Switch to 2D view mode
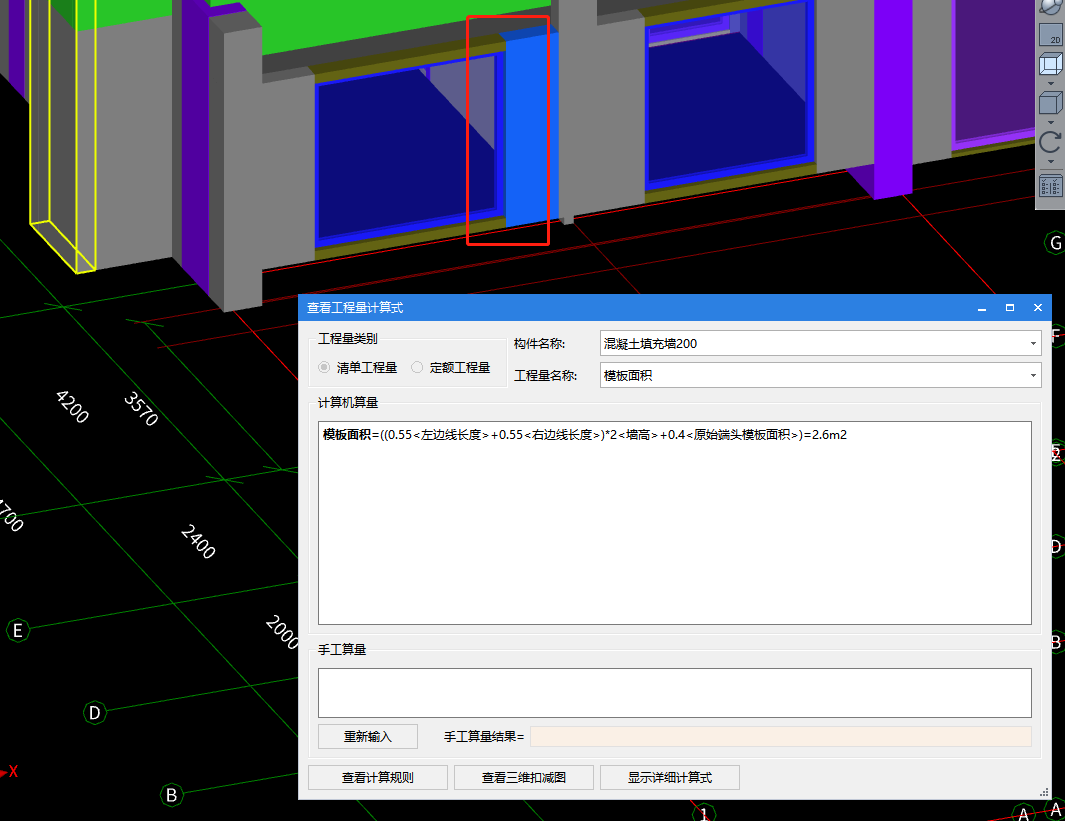This screenshot has height=821, width=1065. (1051, 35)
